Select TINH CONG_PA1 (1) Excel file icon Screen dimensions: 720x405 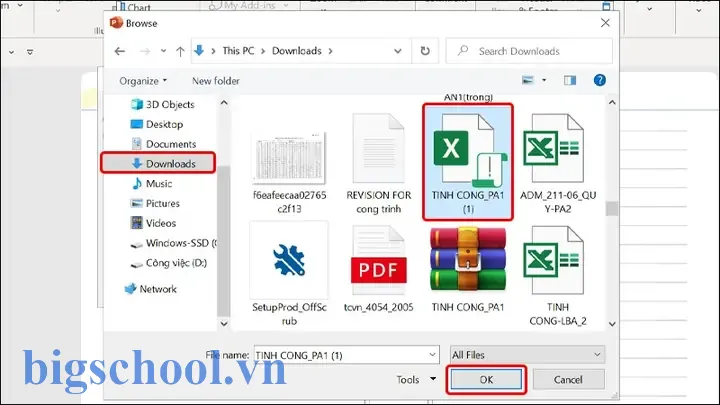(x=468, y=151)
